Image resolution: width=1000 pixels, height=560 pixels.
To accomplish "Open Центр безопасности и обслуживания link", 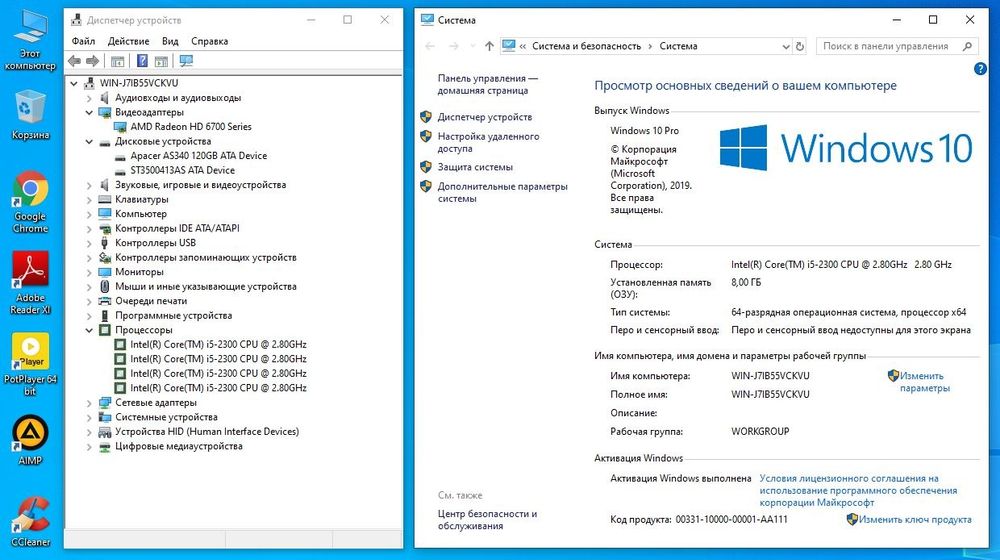I will [487, 520].
